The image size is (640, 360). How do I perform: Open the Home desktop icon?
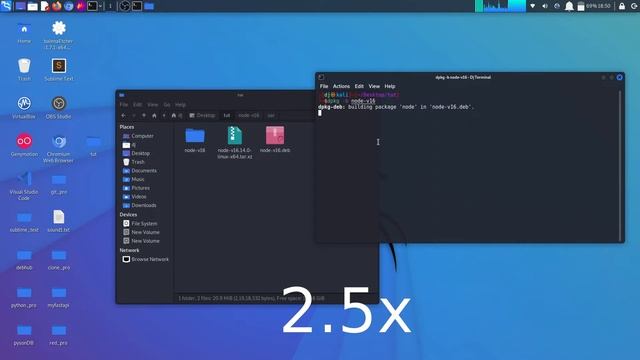point(24,33)
